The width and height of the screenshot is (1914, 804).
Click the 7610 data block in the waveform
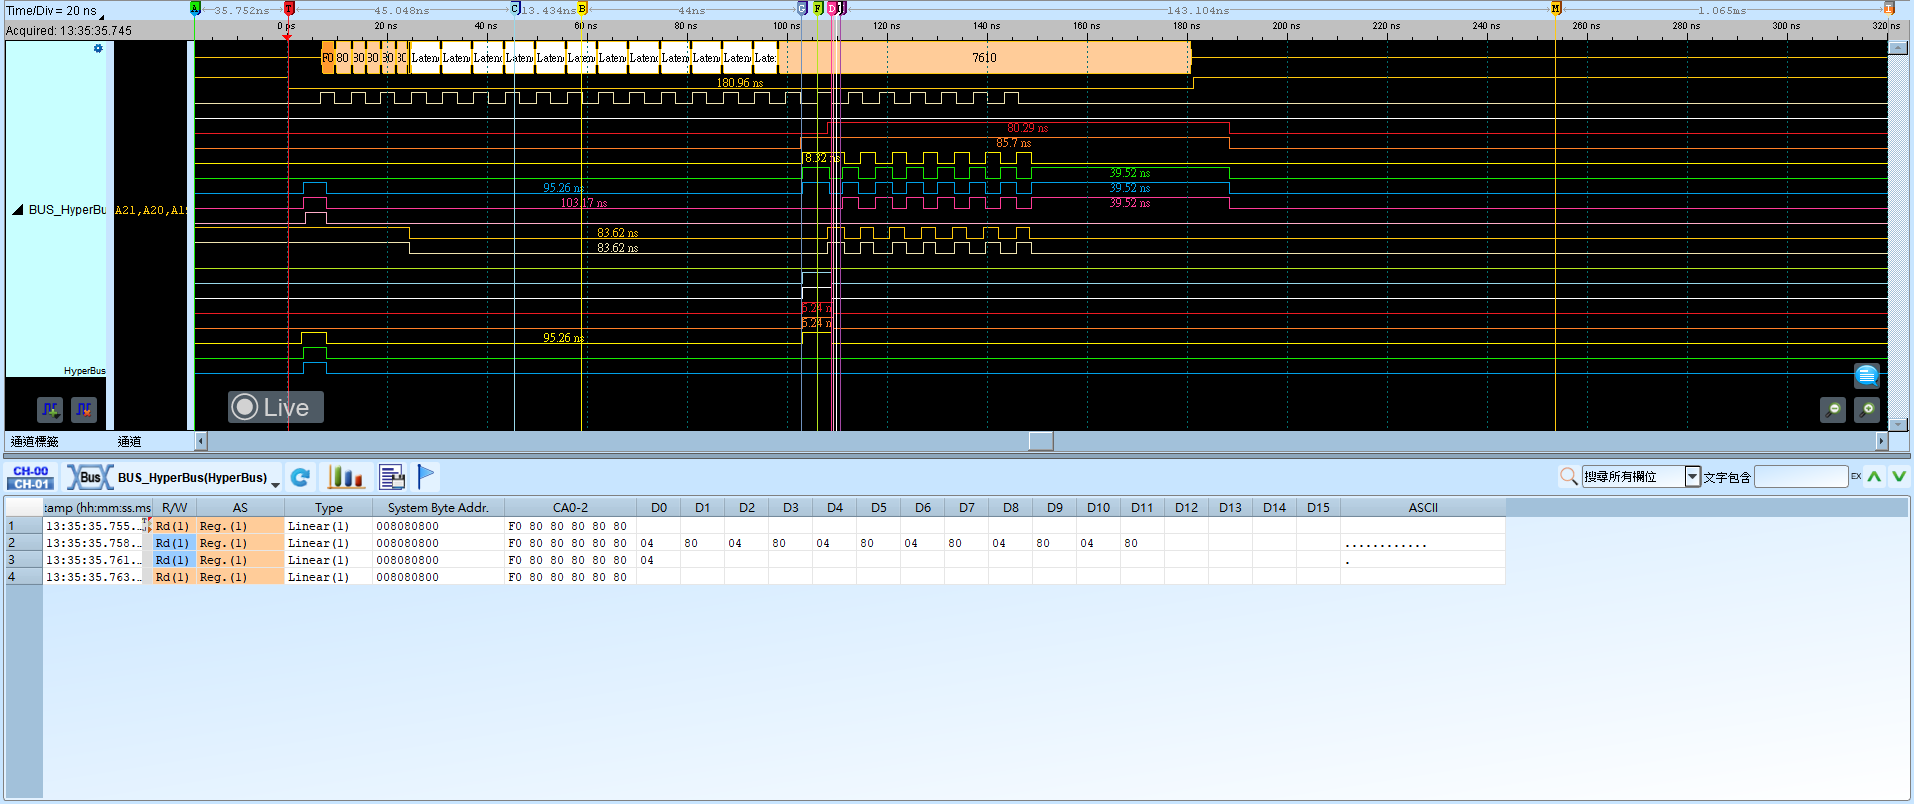point(984,57)
